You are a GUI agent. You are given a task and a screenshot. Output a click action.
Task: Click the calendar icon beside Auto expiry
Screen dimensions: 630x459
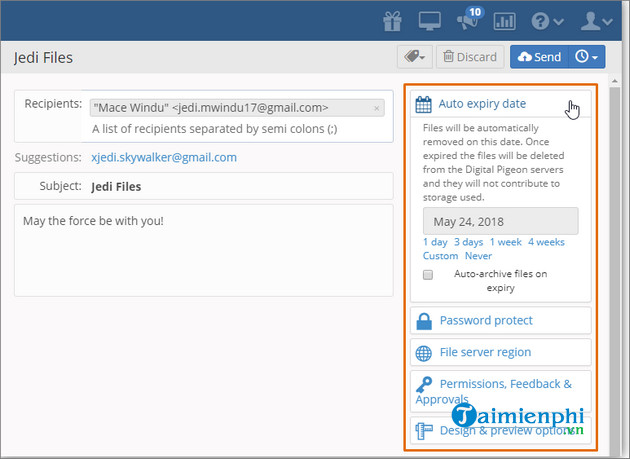423,103
